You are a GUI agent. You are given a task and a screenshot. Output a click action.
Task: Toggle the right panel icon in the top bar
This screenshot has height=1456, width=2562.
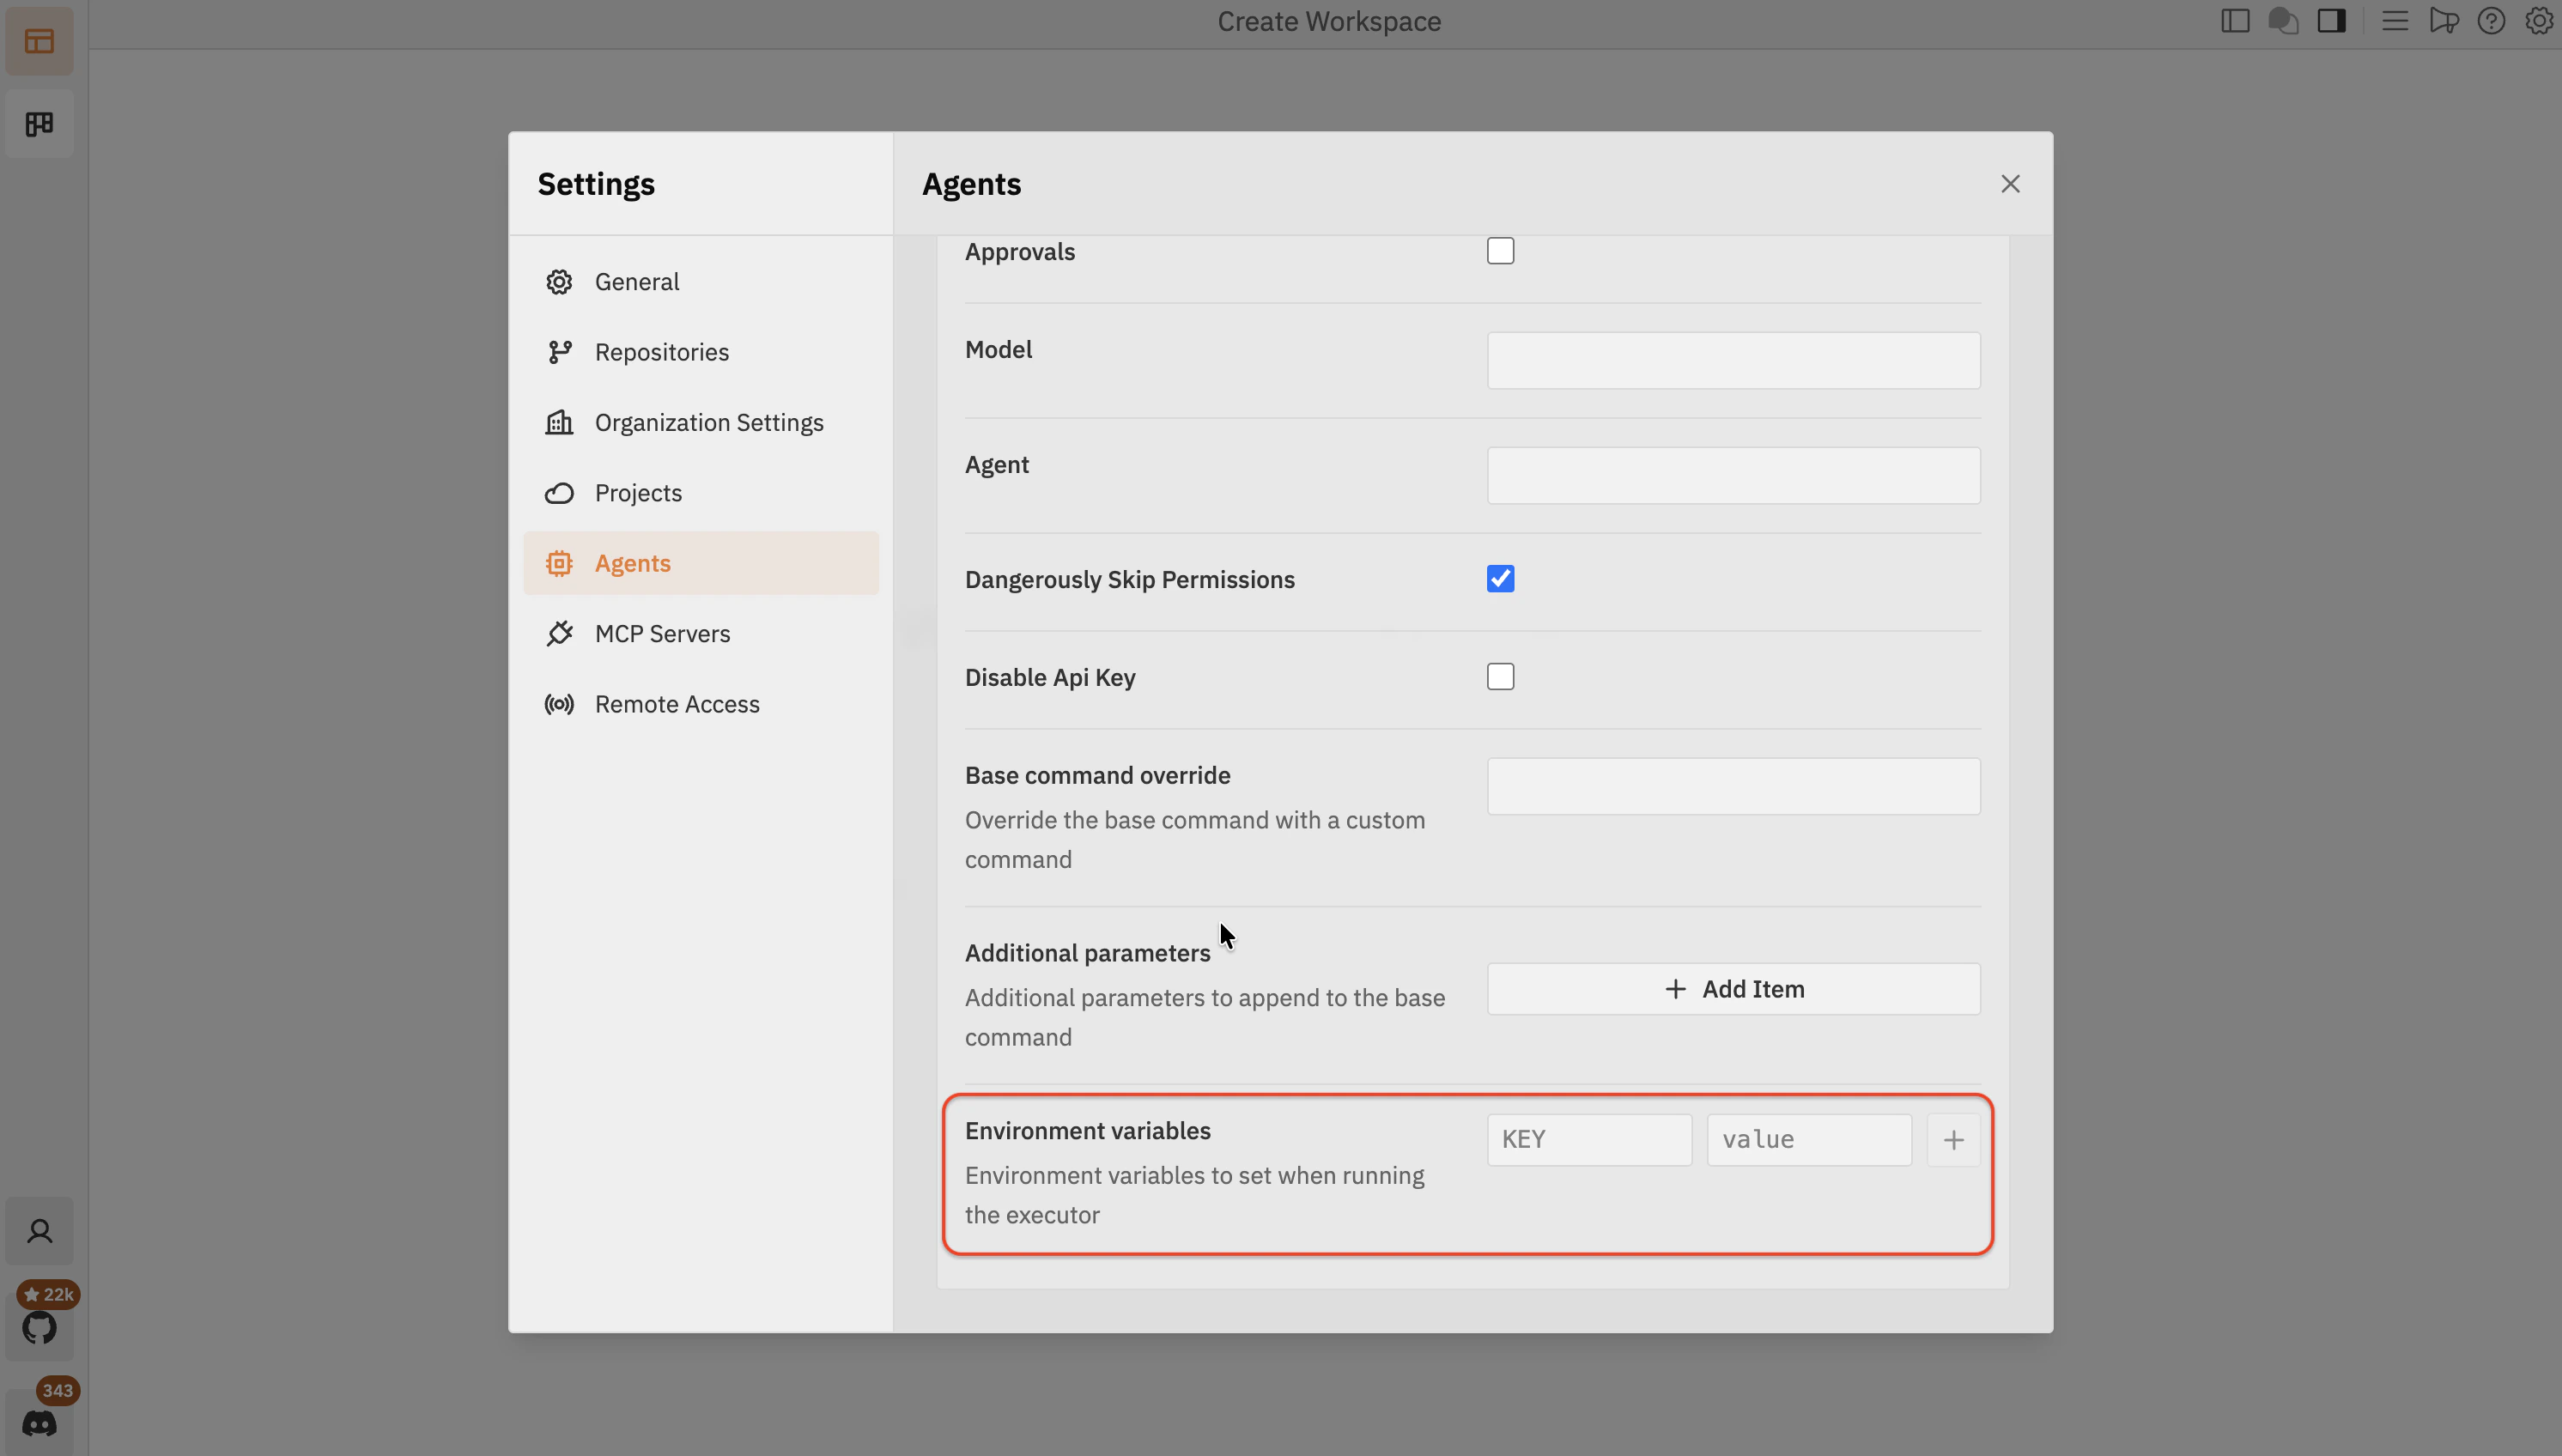(2332, 20)
